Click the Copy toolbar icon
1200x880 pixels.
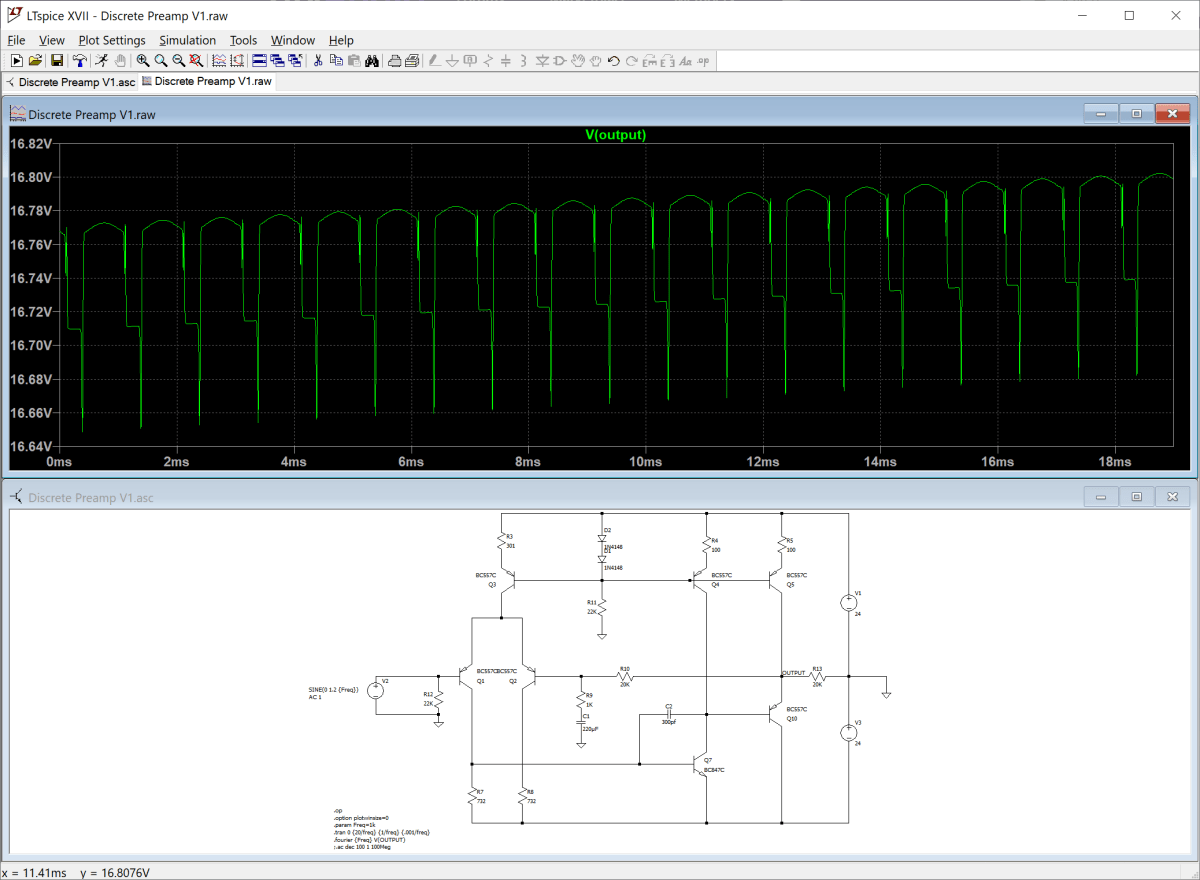tap(337, 61)
